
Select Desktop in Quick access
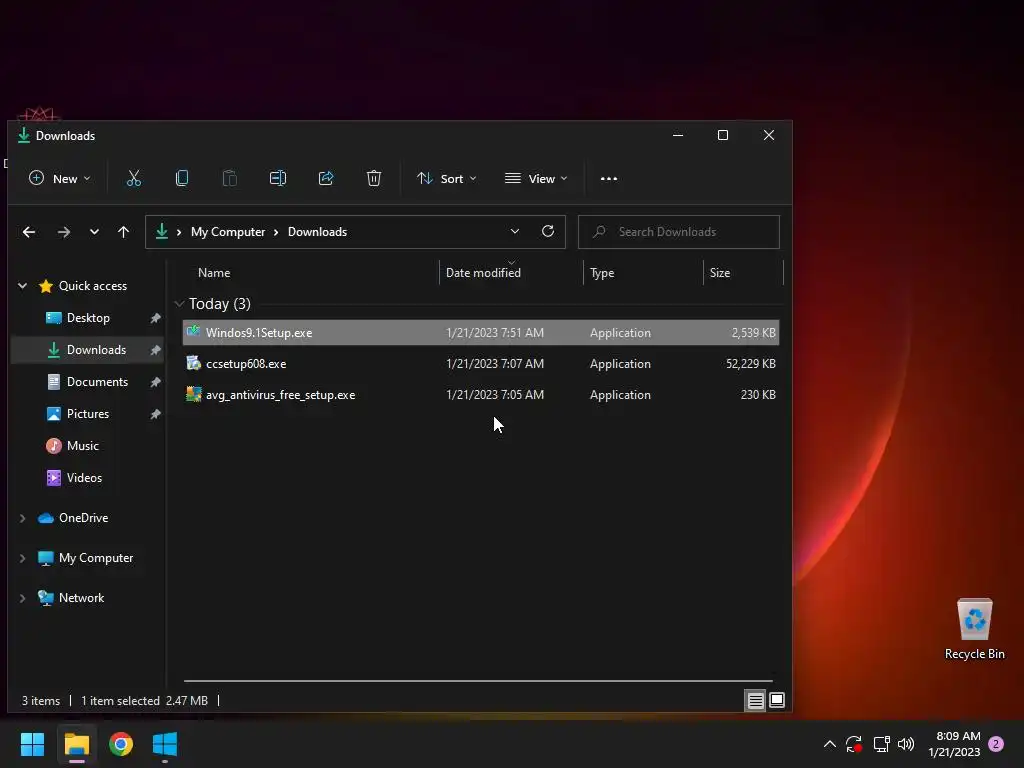(88, 318)
